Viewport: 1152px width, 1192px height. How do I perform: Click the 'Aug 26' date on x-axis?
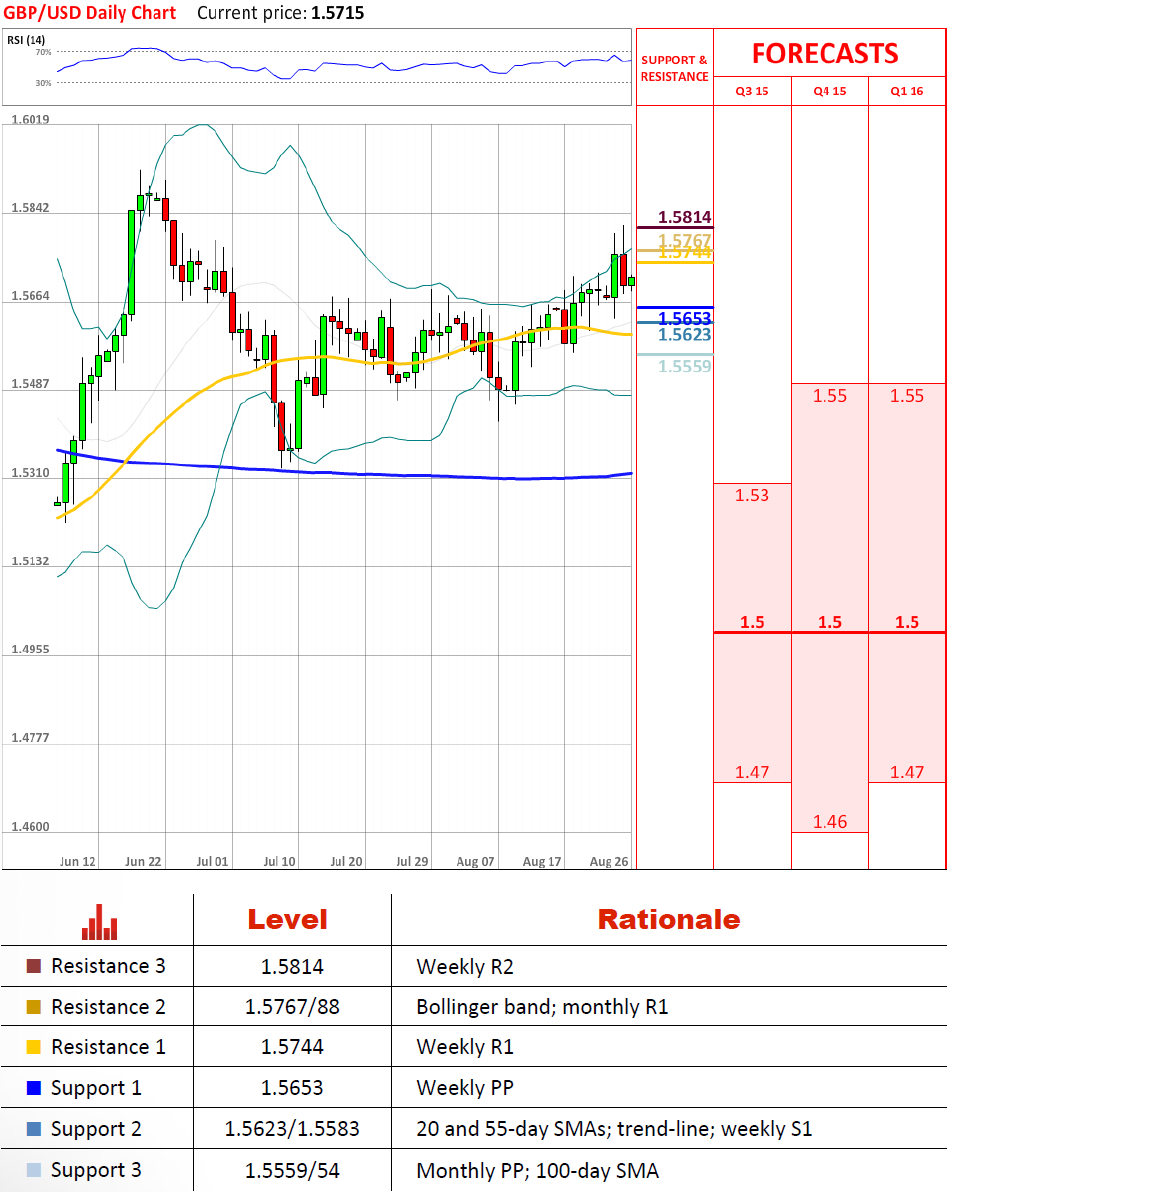[x=609, y=861]
